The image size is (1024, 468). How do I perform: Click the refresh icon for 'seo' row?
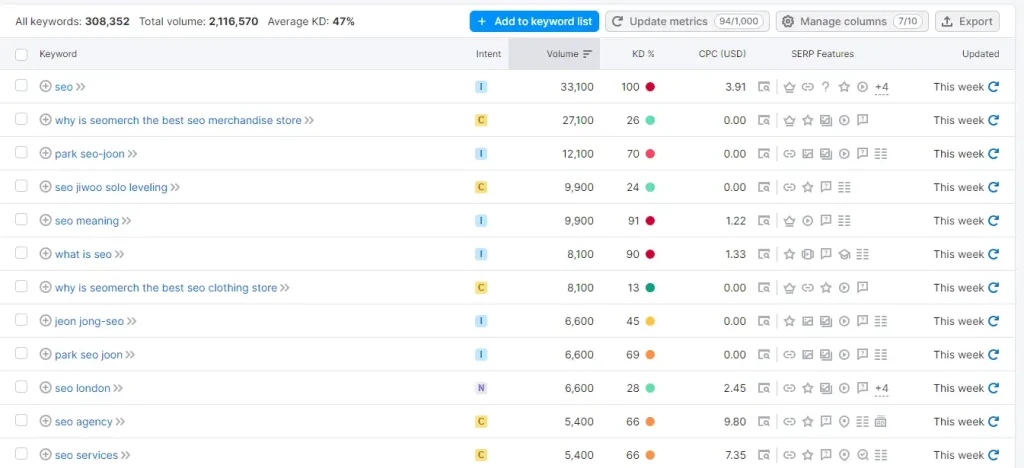tap(993, 87)
